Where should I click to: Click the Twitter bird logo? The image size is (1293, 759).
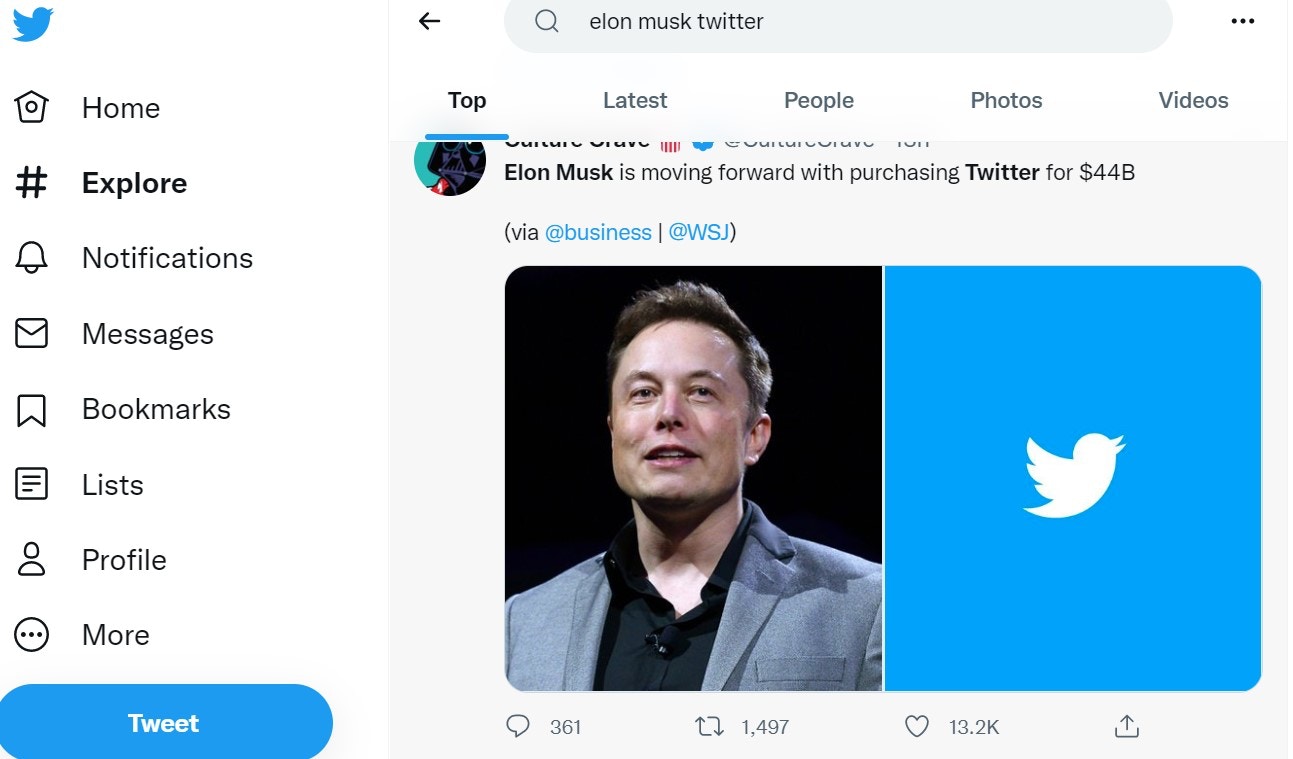32,24
